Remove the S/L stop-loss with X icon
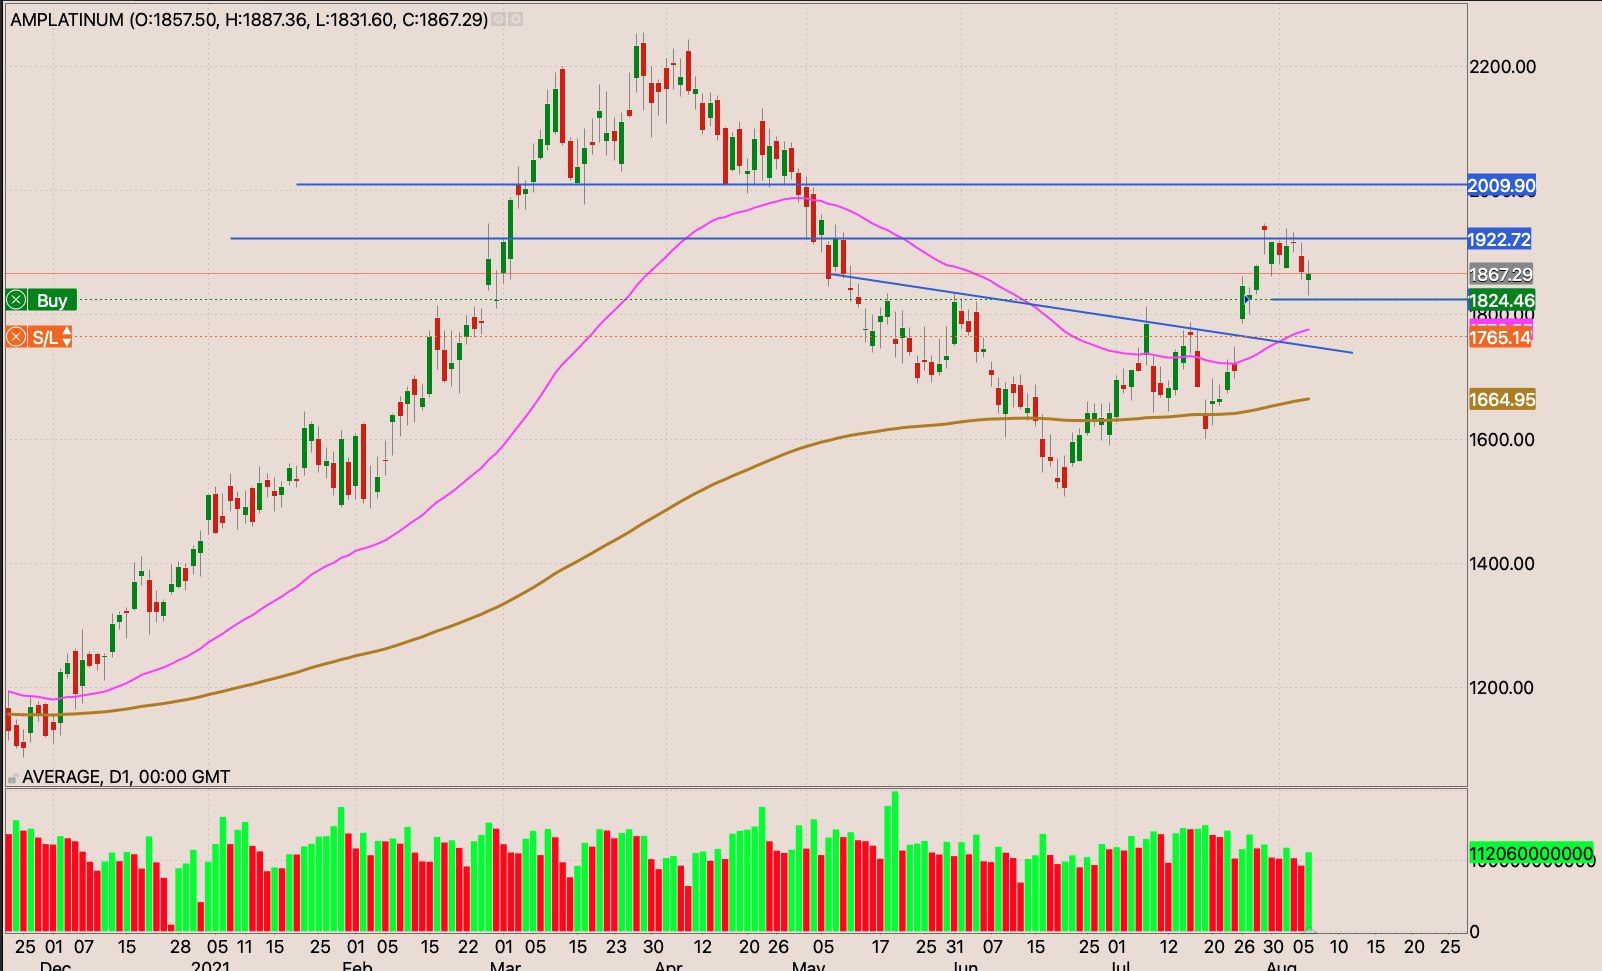The height and width of the screenshot is (971, 1602). click(16, 337)
